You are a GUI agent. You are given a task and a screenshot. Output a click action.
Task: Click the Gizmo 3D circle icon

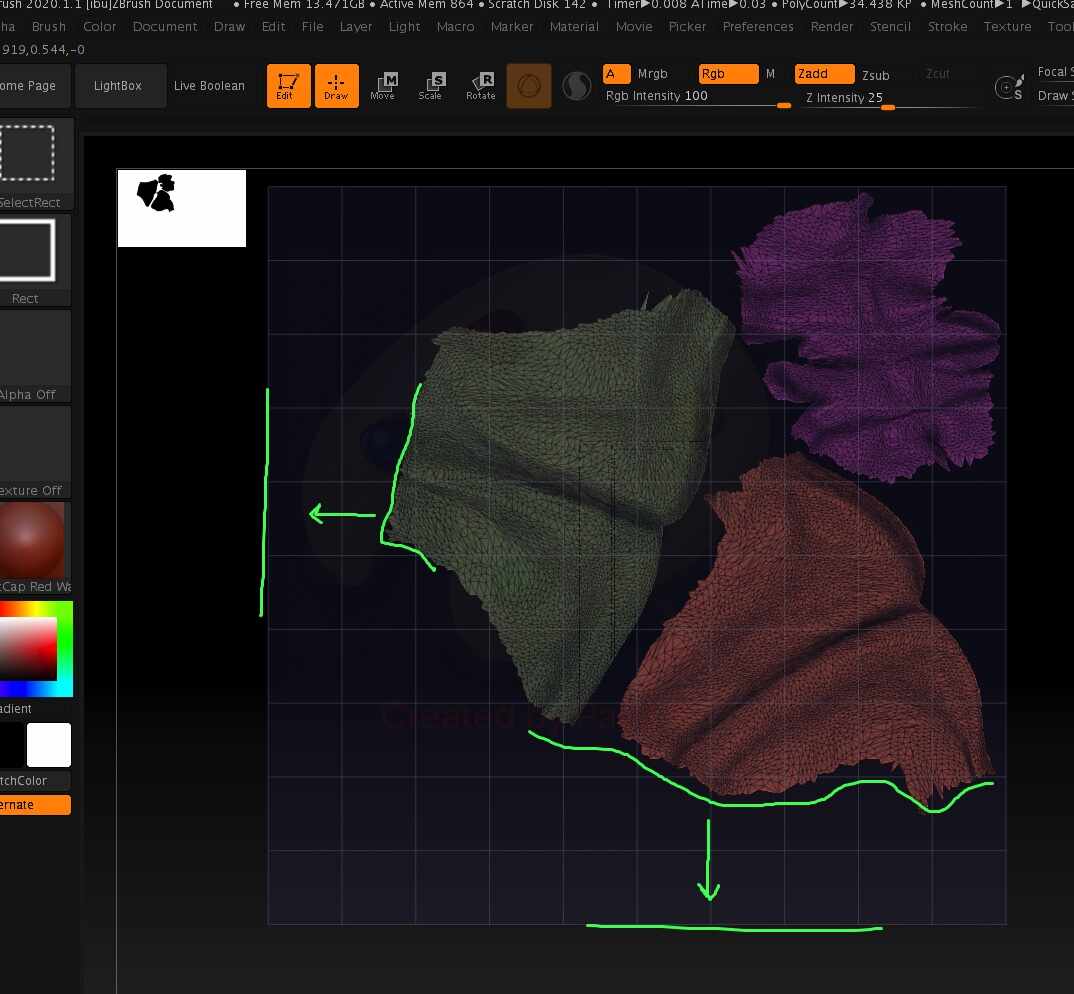(x=529, y=86)
